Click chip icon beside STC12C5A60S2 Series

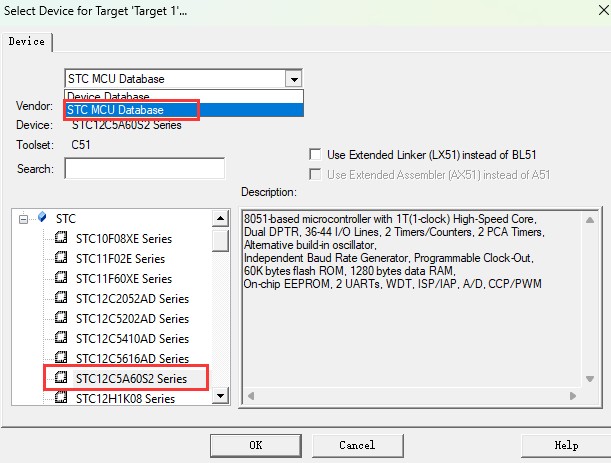point(61,377)
